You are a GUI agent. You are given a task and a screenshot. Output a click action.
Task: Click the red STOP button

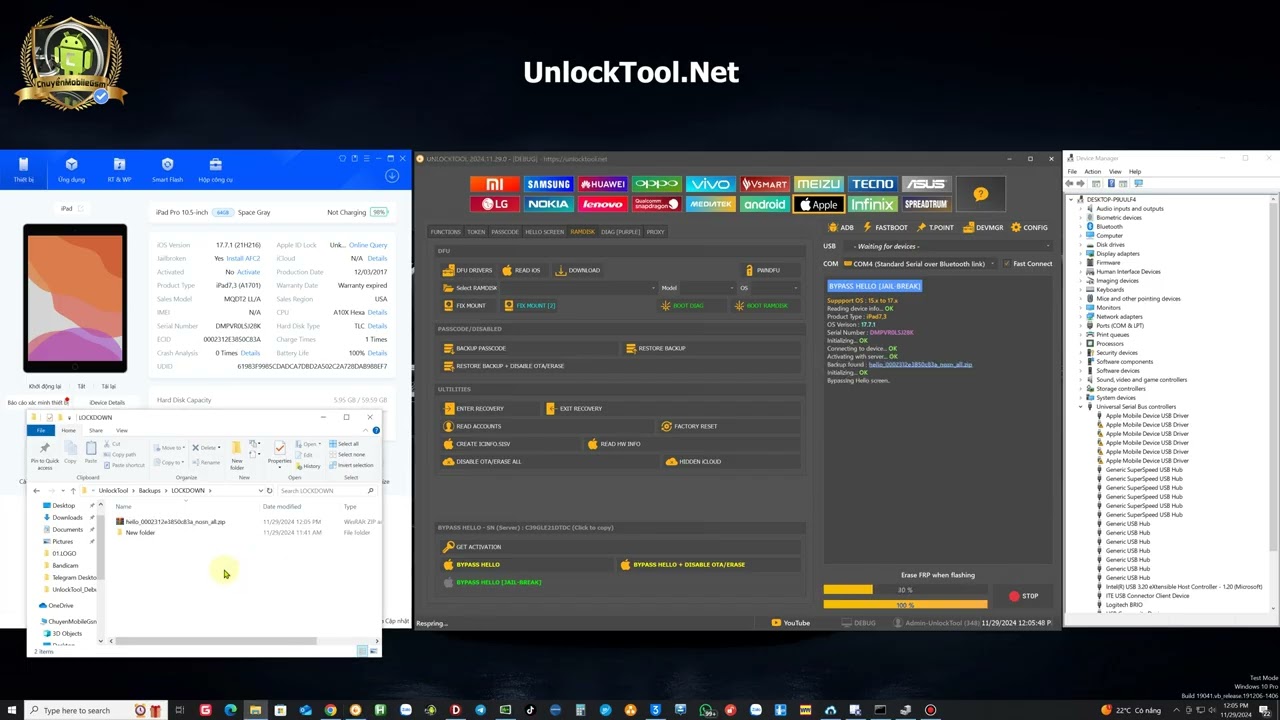[x=1024, y=596]
